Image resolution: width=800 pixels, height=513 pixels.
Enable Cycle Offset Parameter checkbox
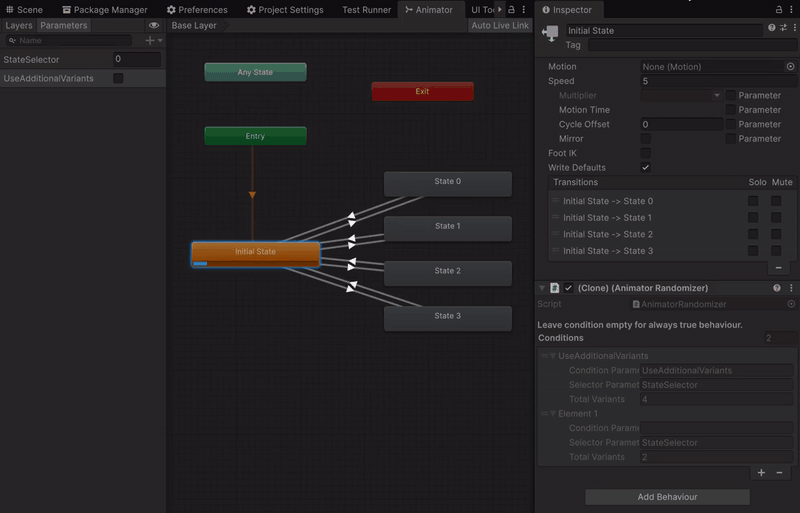click(731, 124)
